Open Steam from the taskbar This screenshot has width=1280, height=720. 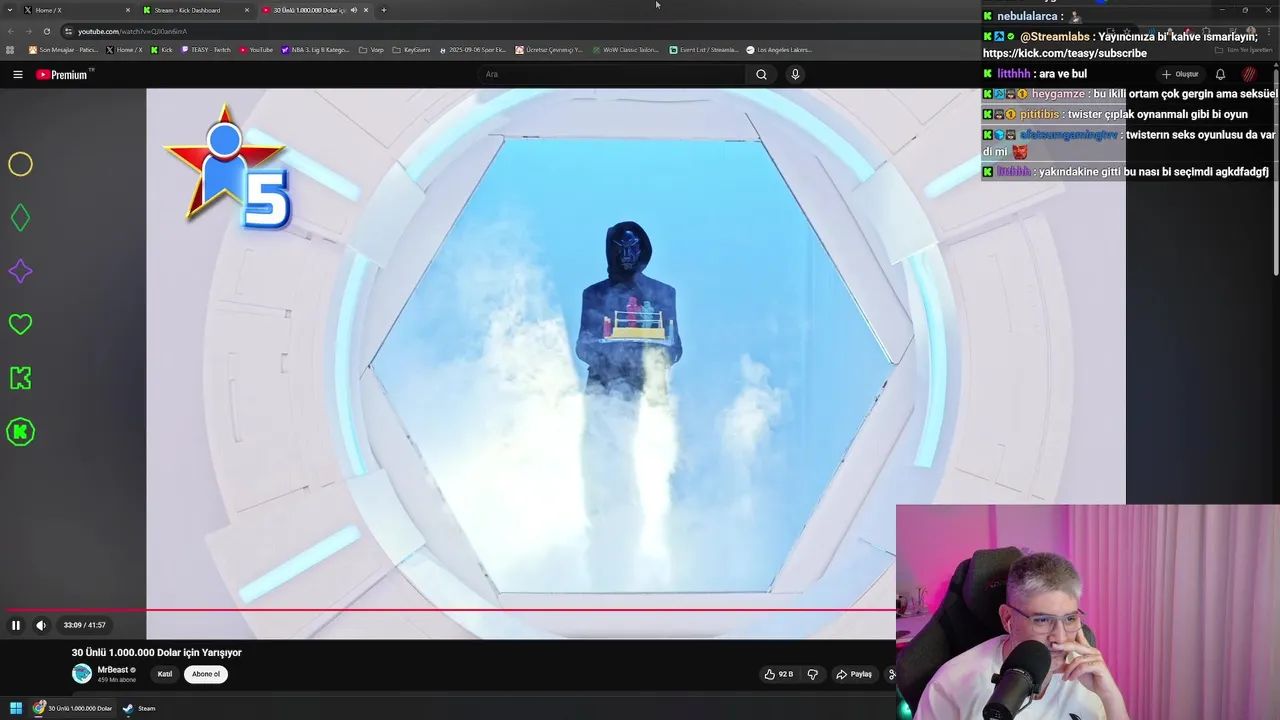[x=139, y=708]
